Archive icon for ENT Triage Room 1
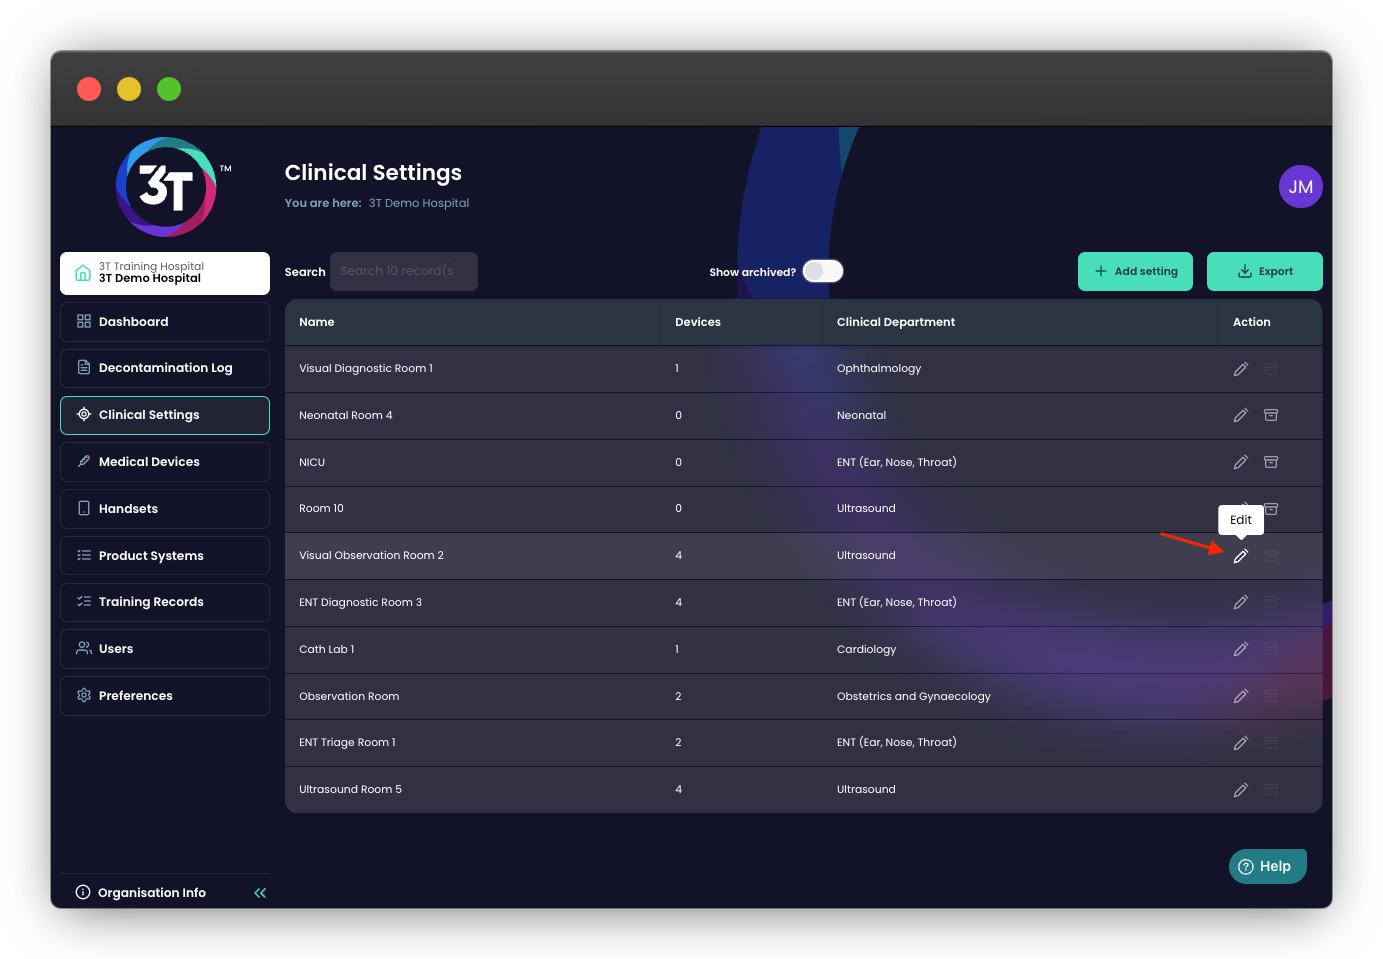 1271,743
